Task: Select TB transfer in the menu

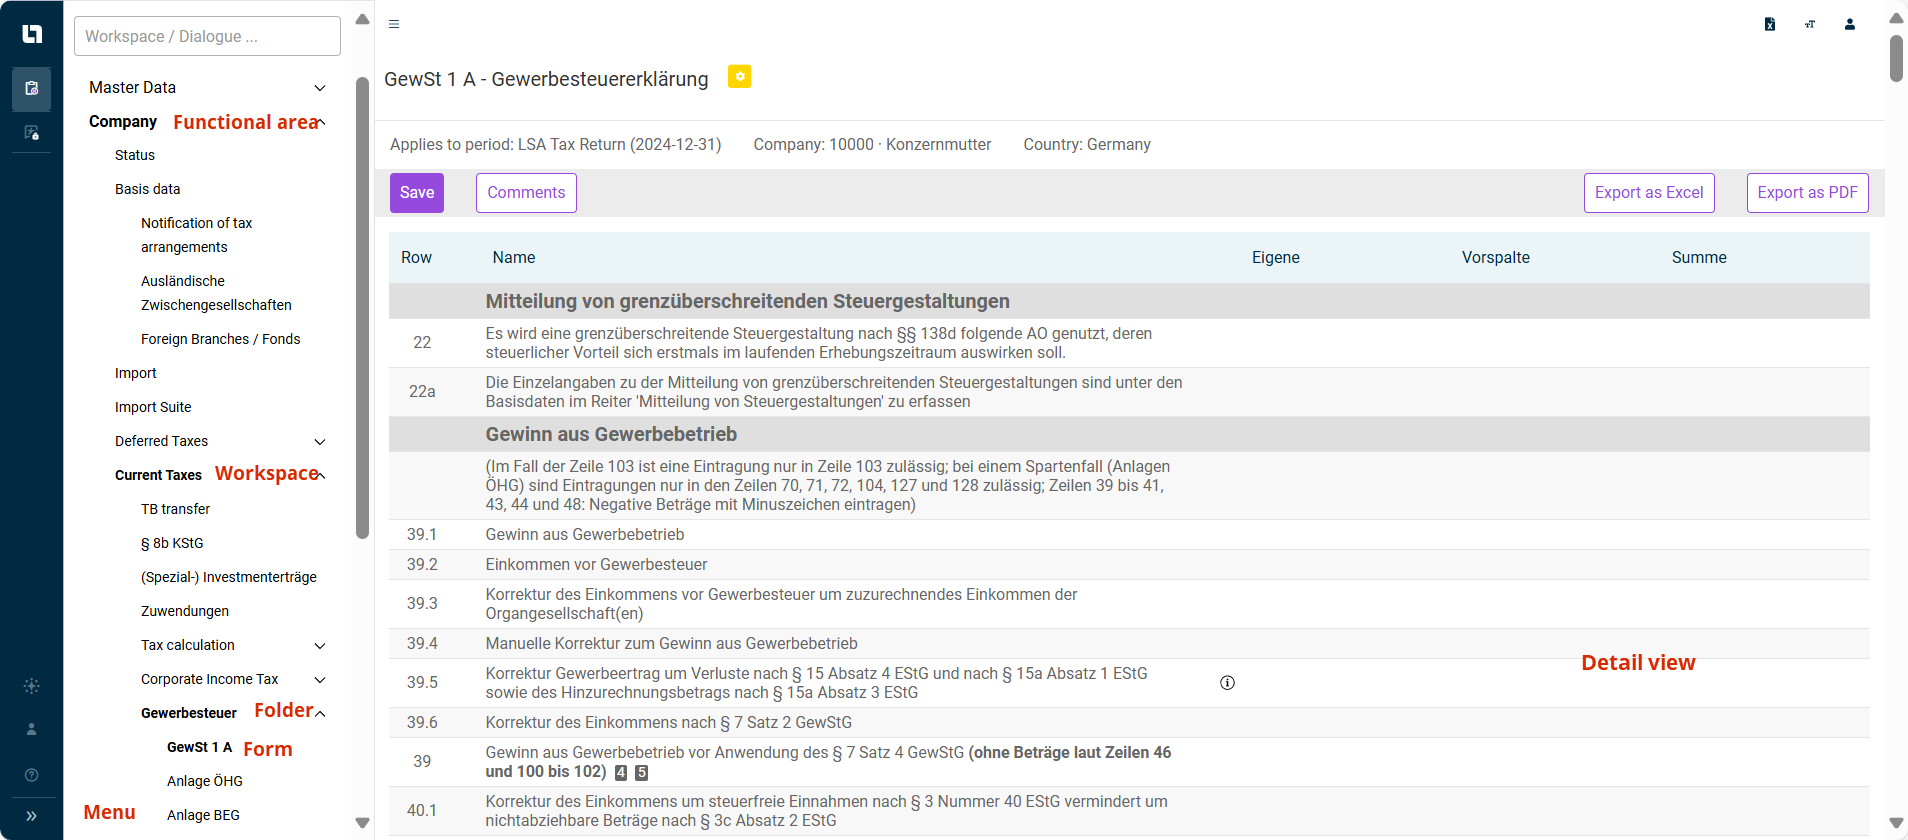Action: tap(175, 509)
